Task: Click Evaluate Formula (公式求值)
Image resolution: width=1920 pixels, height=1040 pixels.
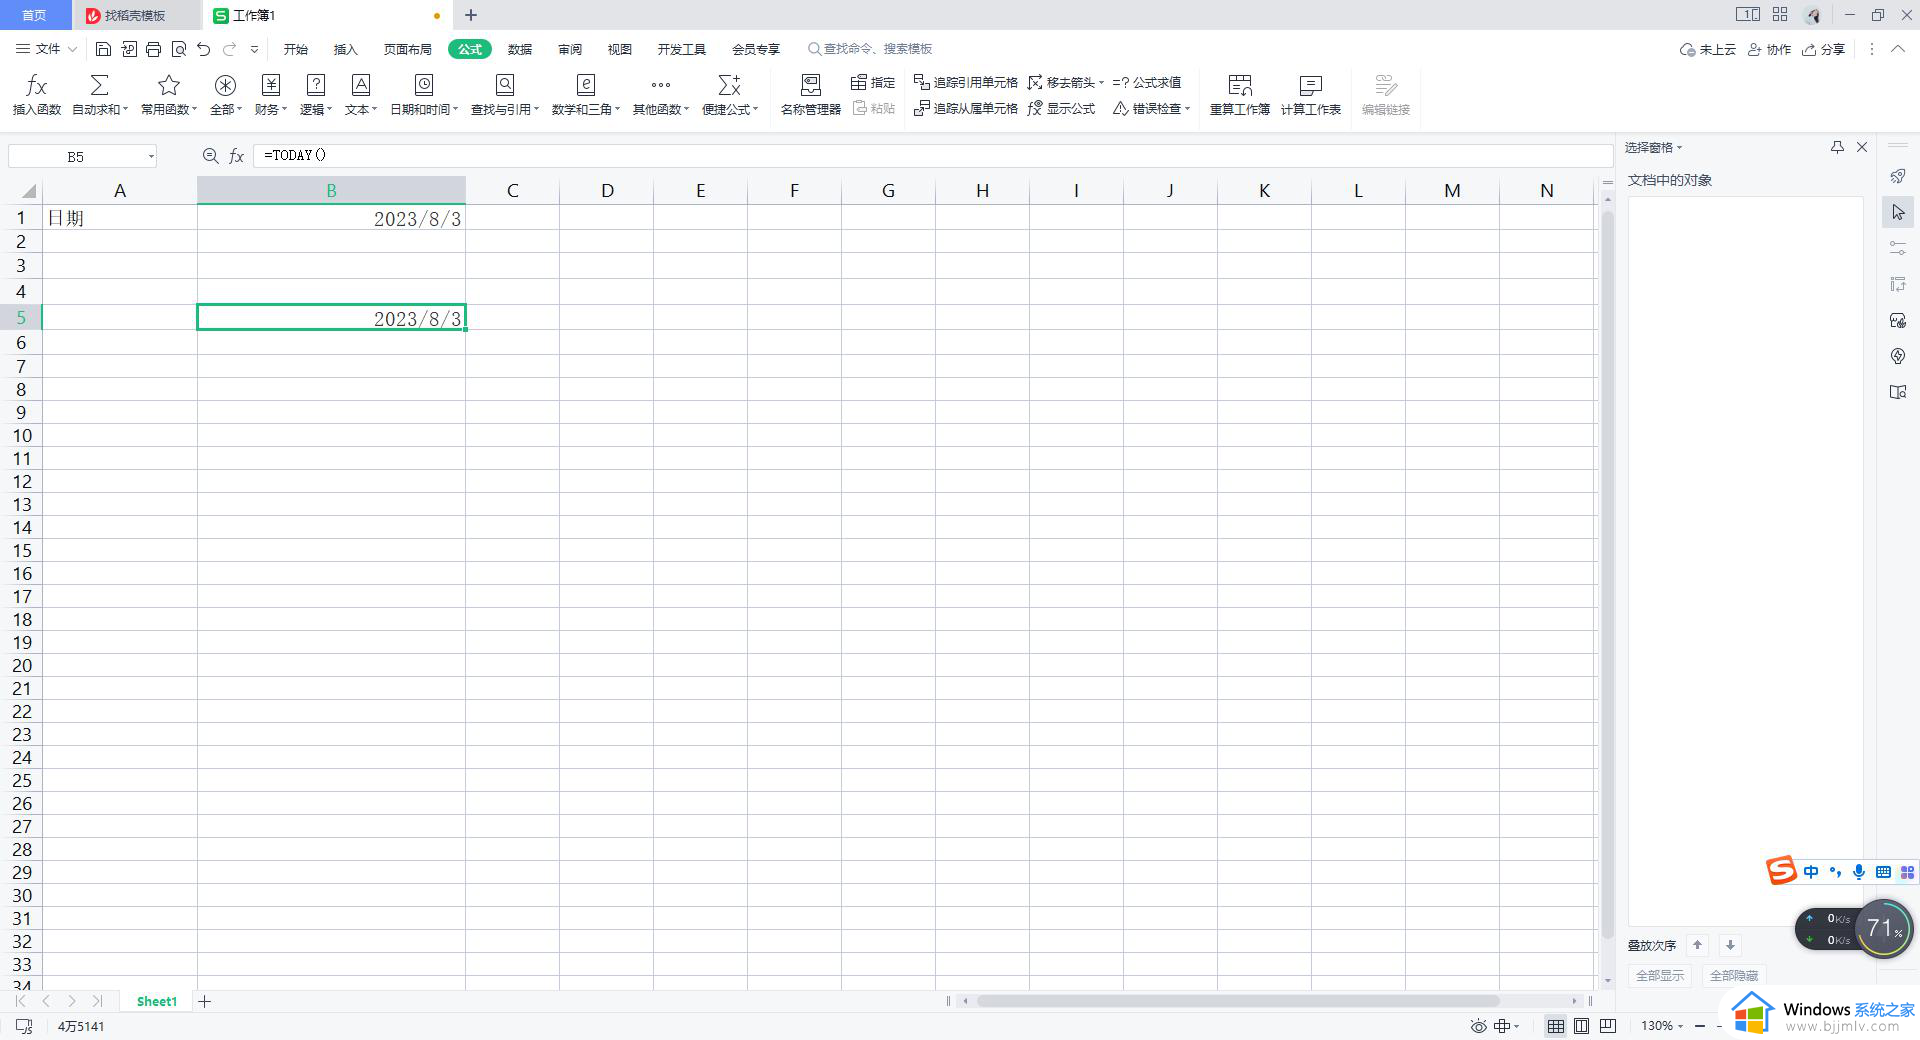Action: 1147,82
